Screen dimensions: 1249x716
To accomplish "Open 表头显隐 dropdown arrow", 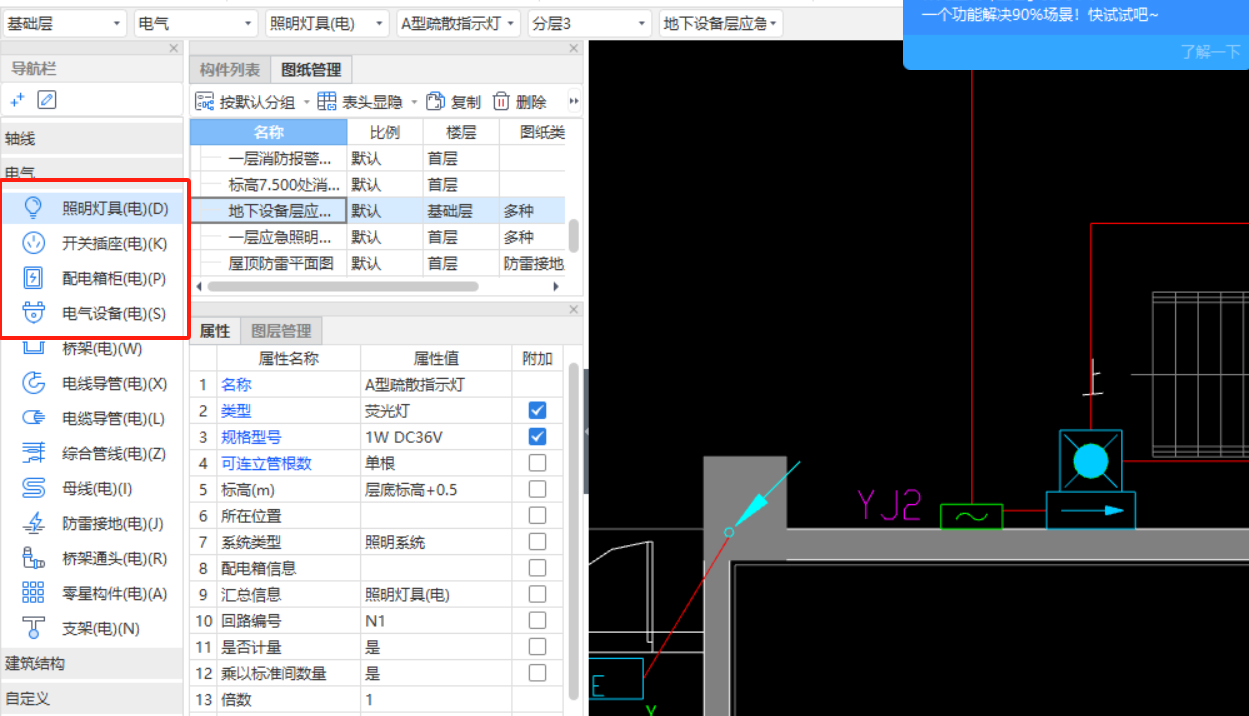I will [x=414, y=102].
